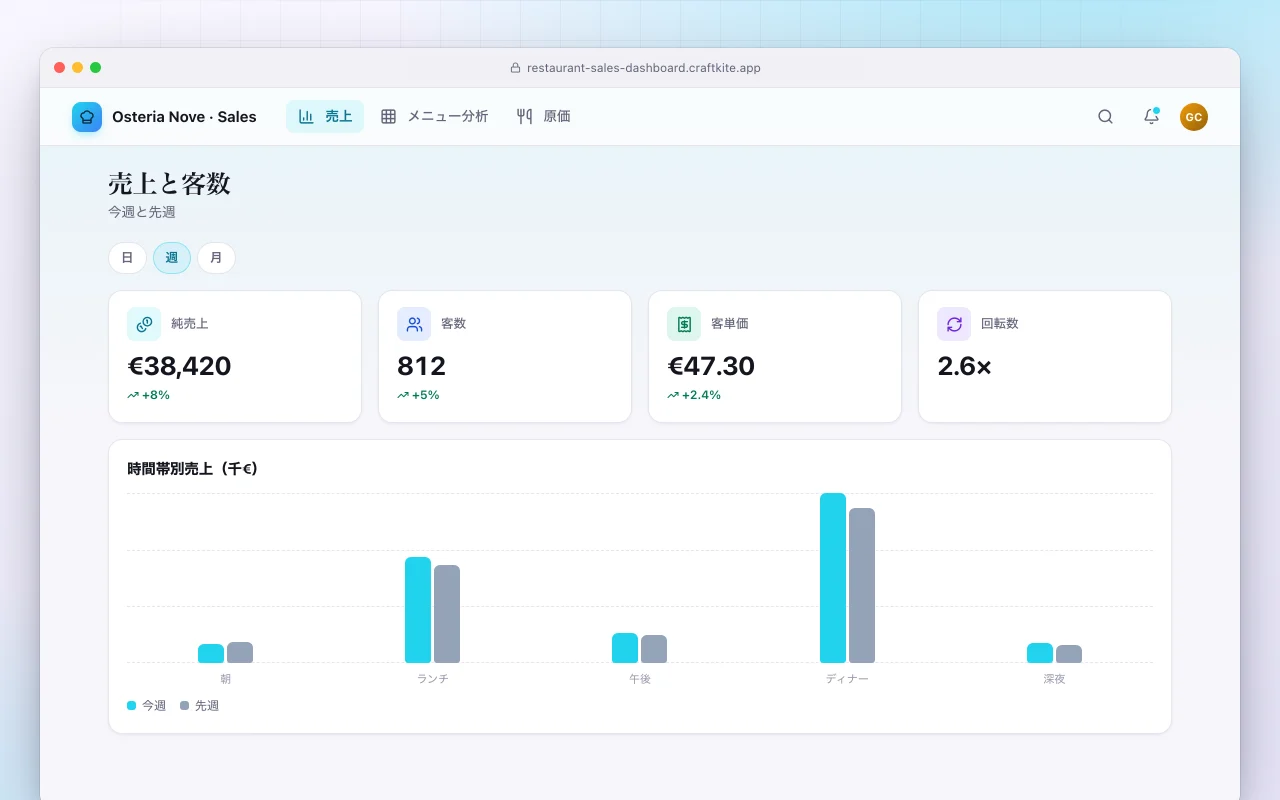Open the 原価 tab

tap(543, 117)
